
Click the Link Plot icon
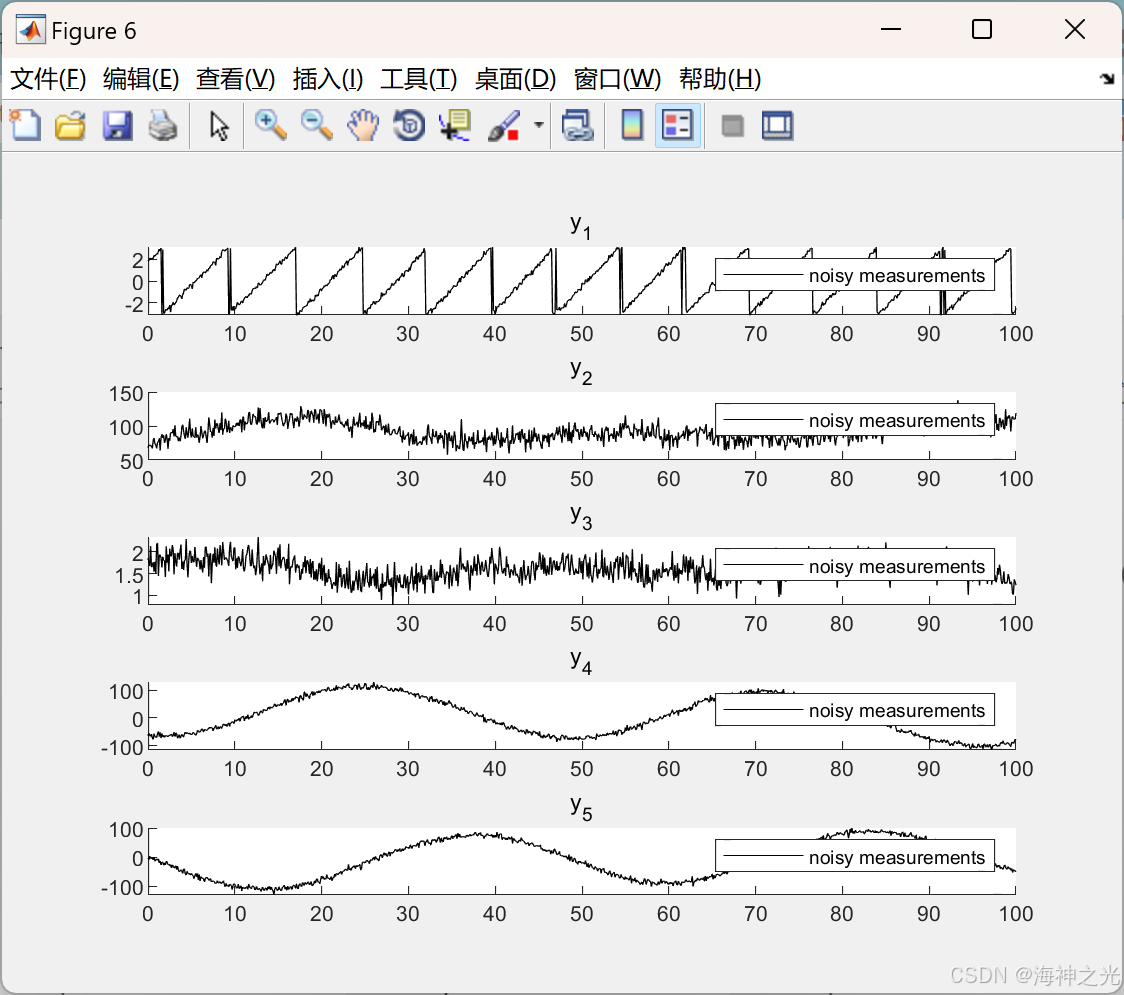(x=578, y=125)
